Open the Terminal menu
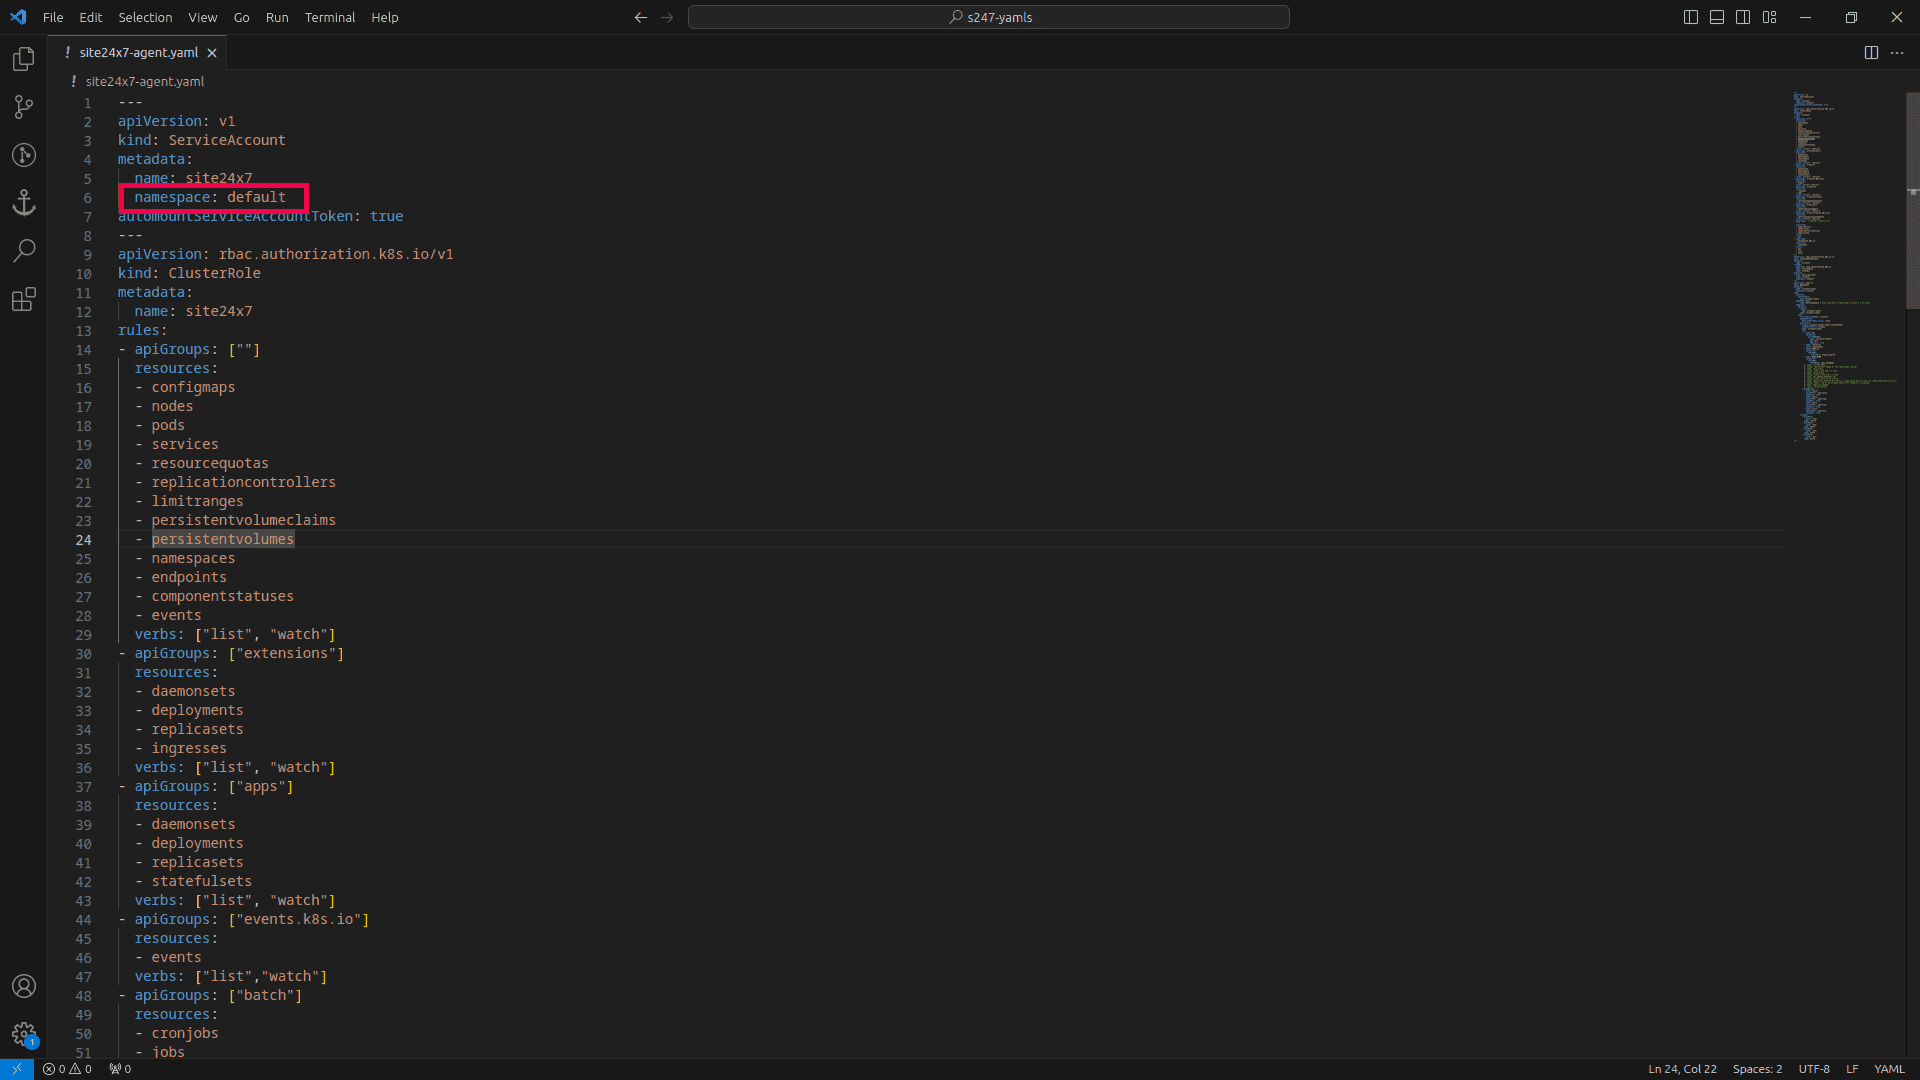Viewport: 1920px width, 1080px height. [x=330, y=17]
